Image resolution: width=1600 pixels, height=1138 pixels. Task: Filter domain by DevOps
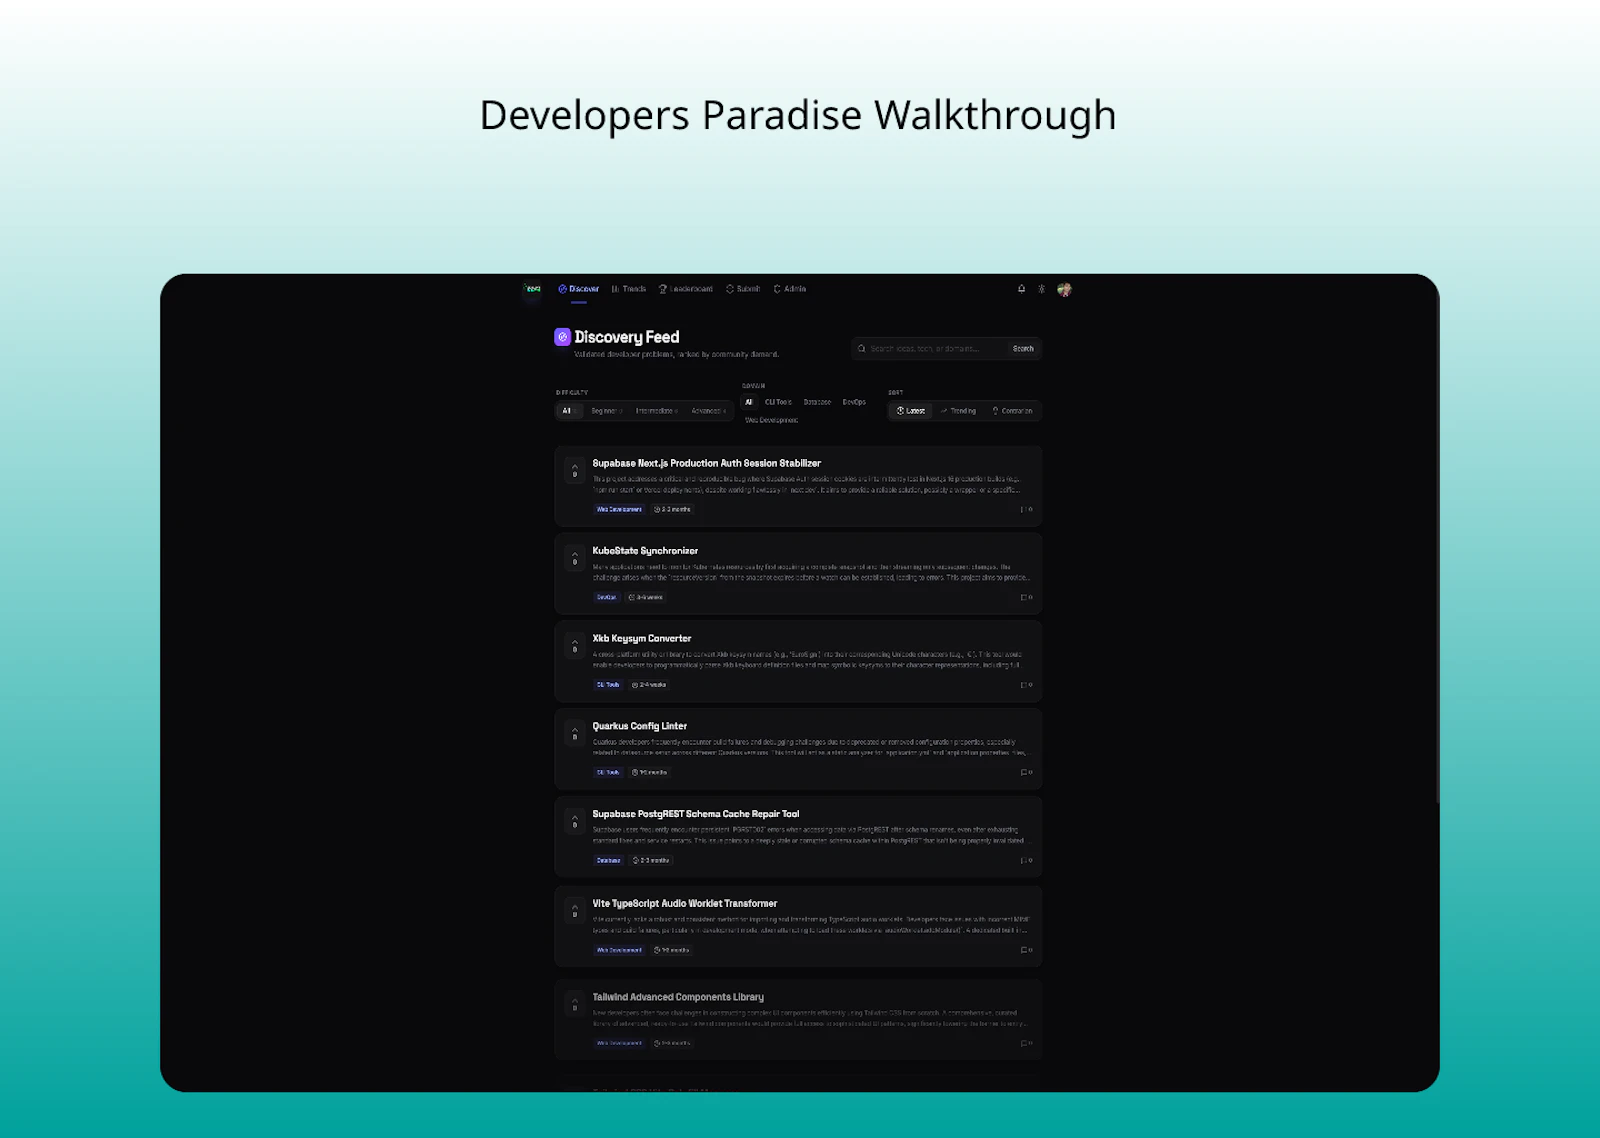(854, 402)
